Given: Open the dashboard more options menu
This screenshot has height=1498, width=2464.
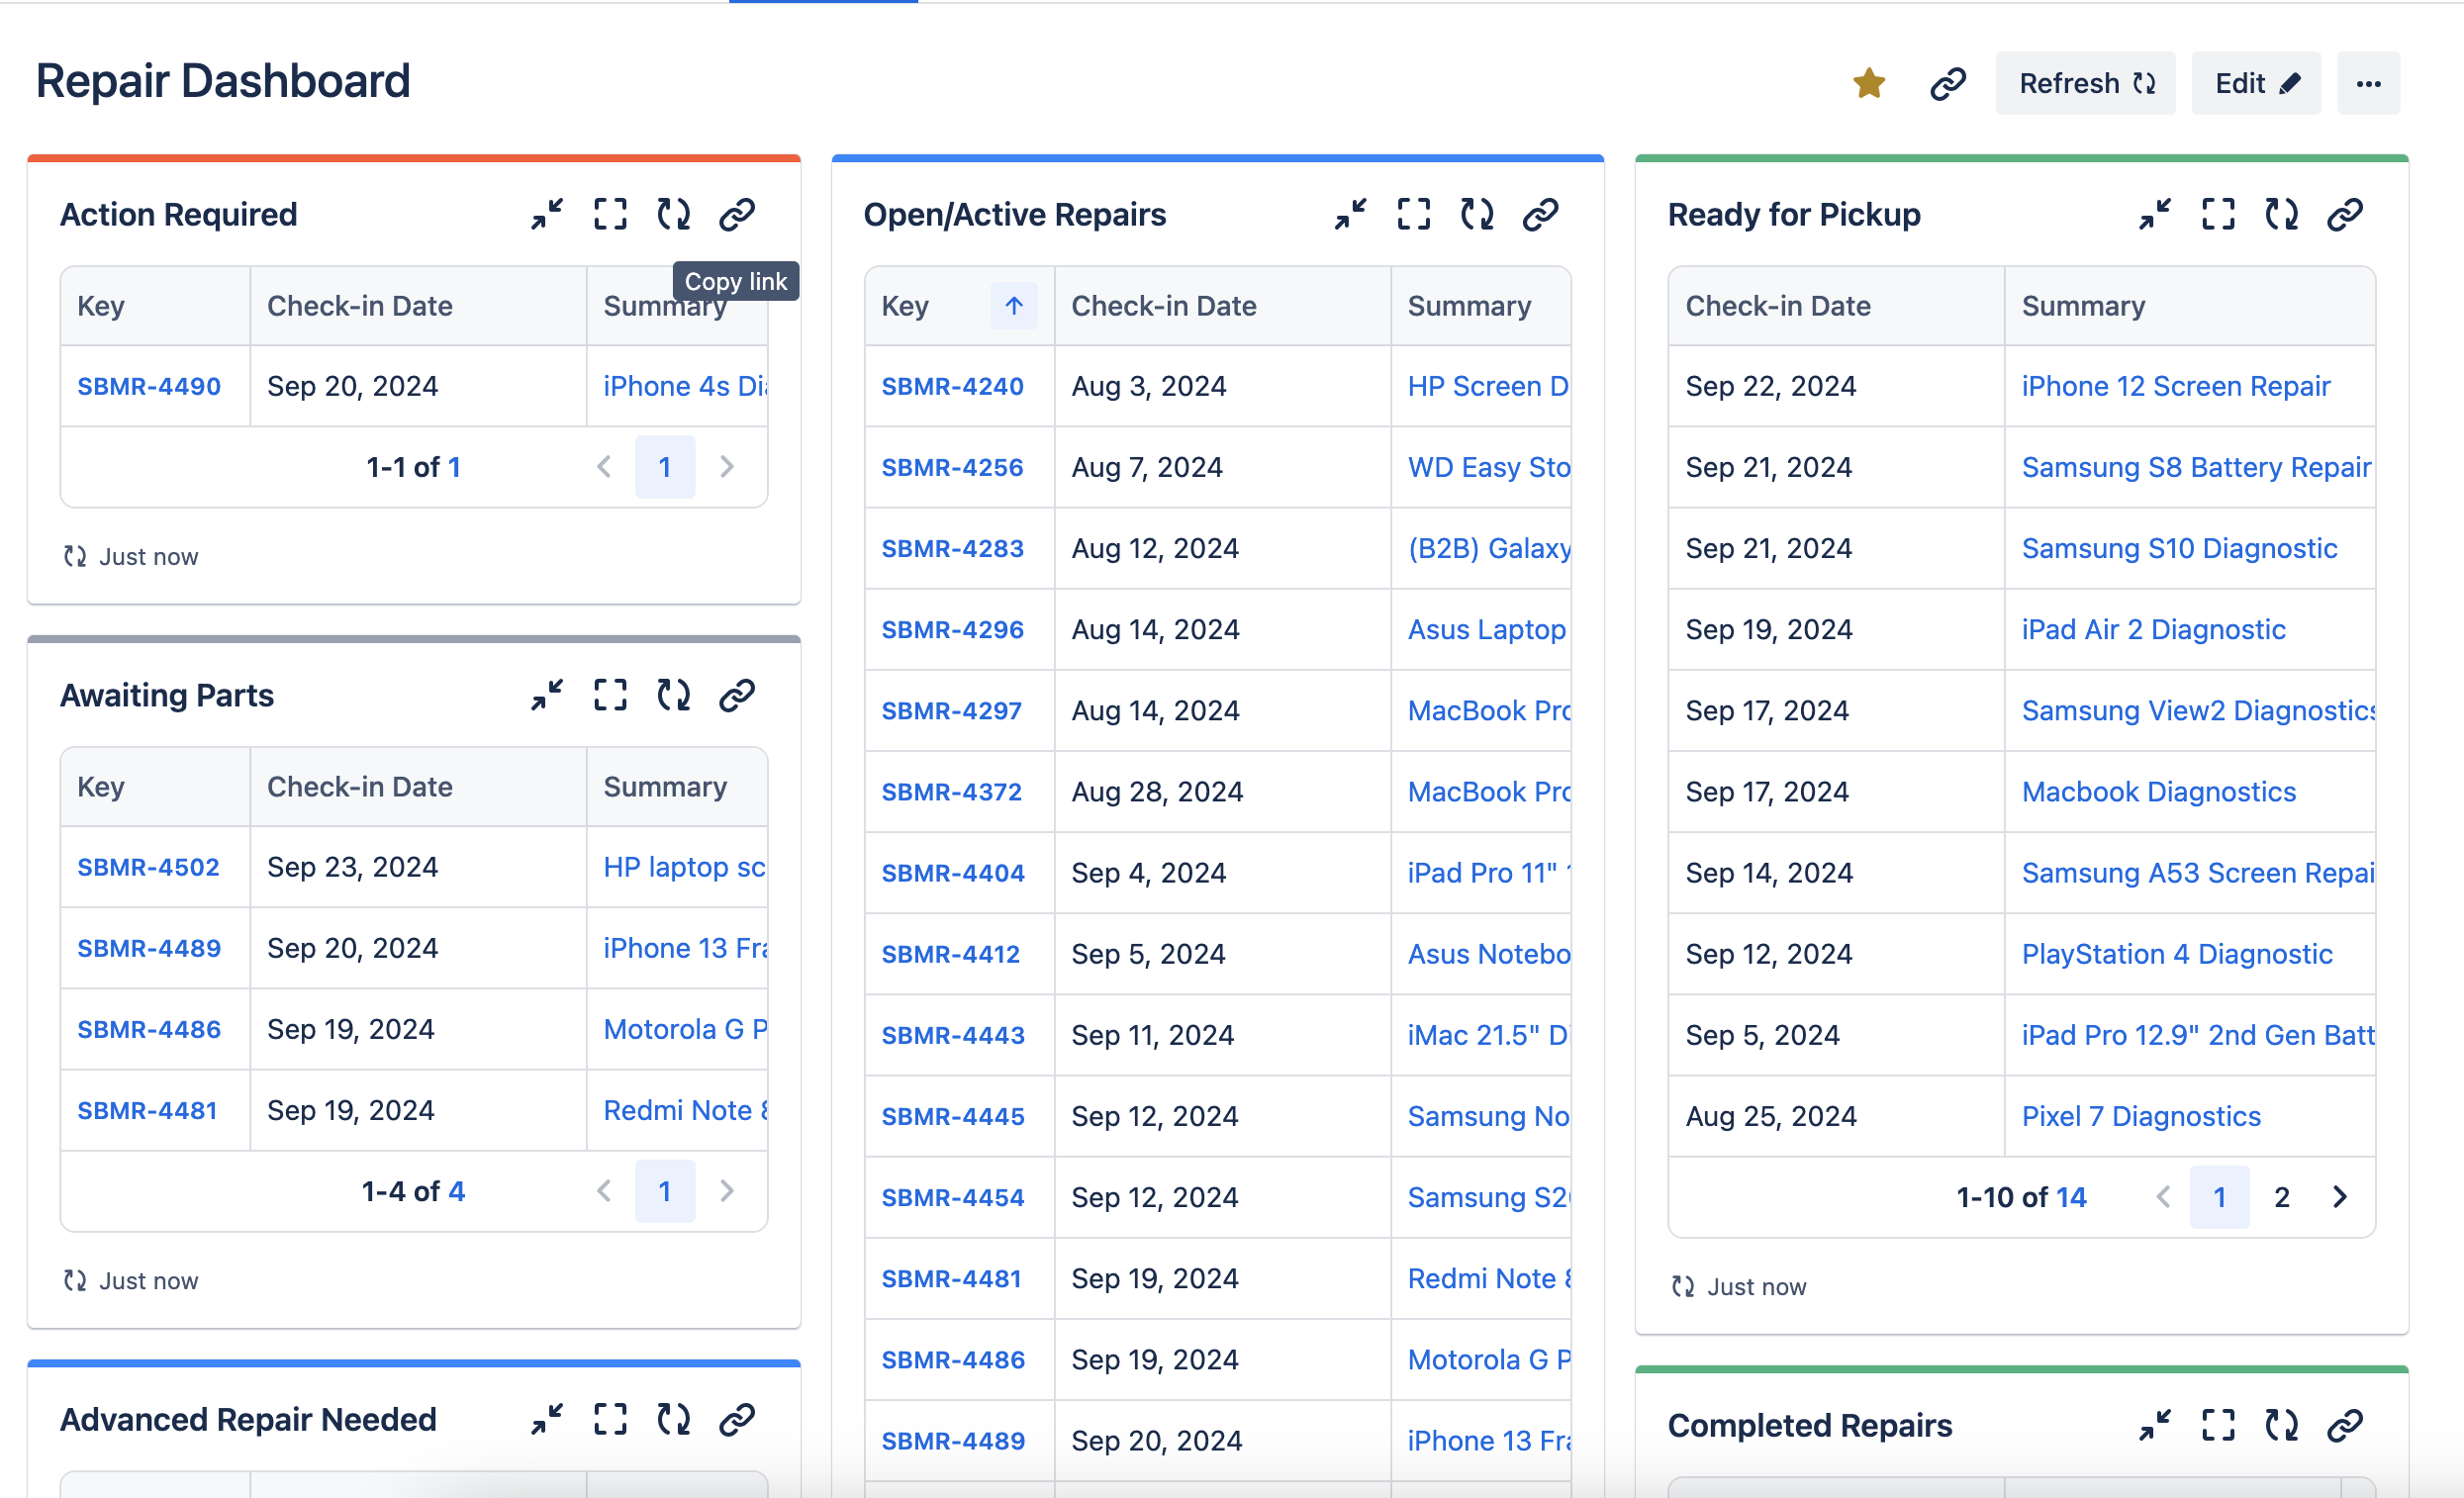Looking at the screenshot, I should point(2368,83).
